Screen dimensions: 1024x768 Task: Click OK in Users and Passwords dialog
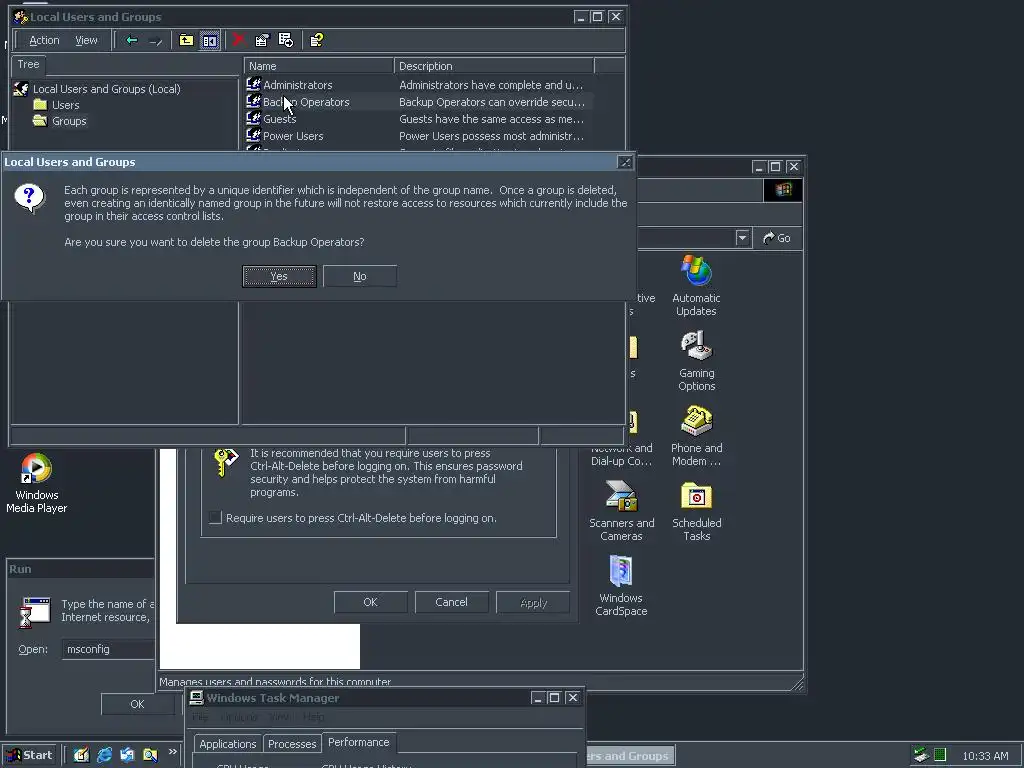point(370,602)
